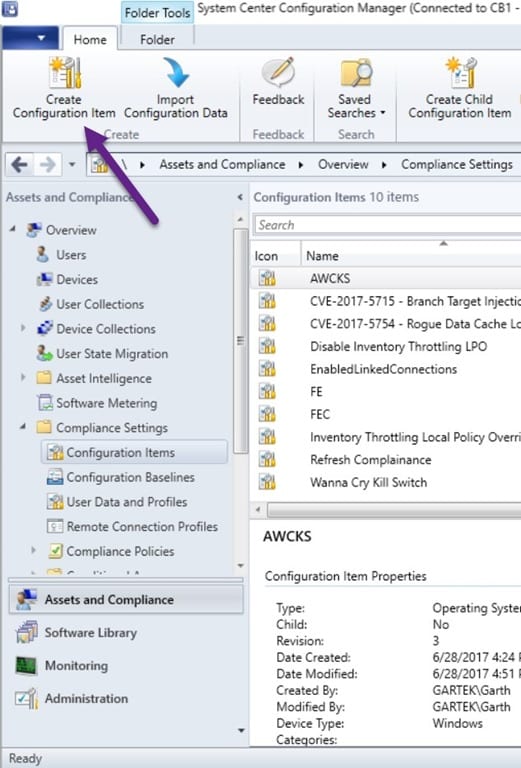Click the Create Child Configuration Item icon

460,72
